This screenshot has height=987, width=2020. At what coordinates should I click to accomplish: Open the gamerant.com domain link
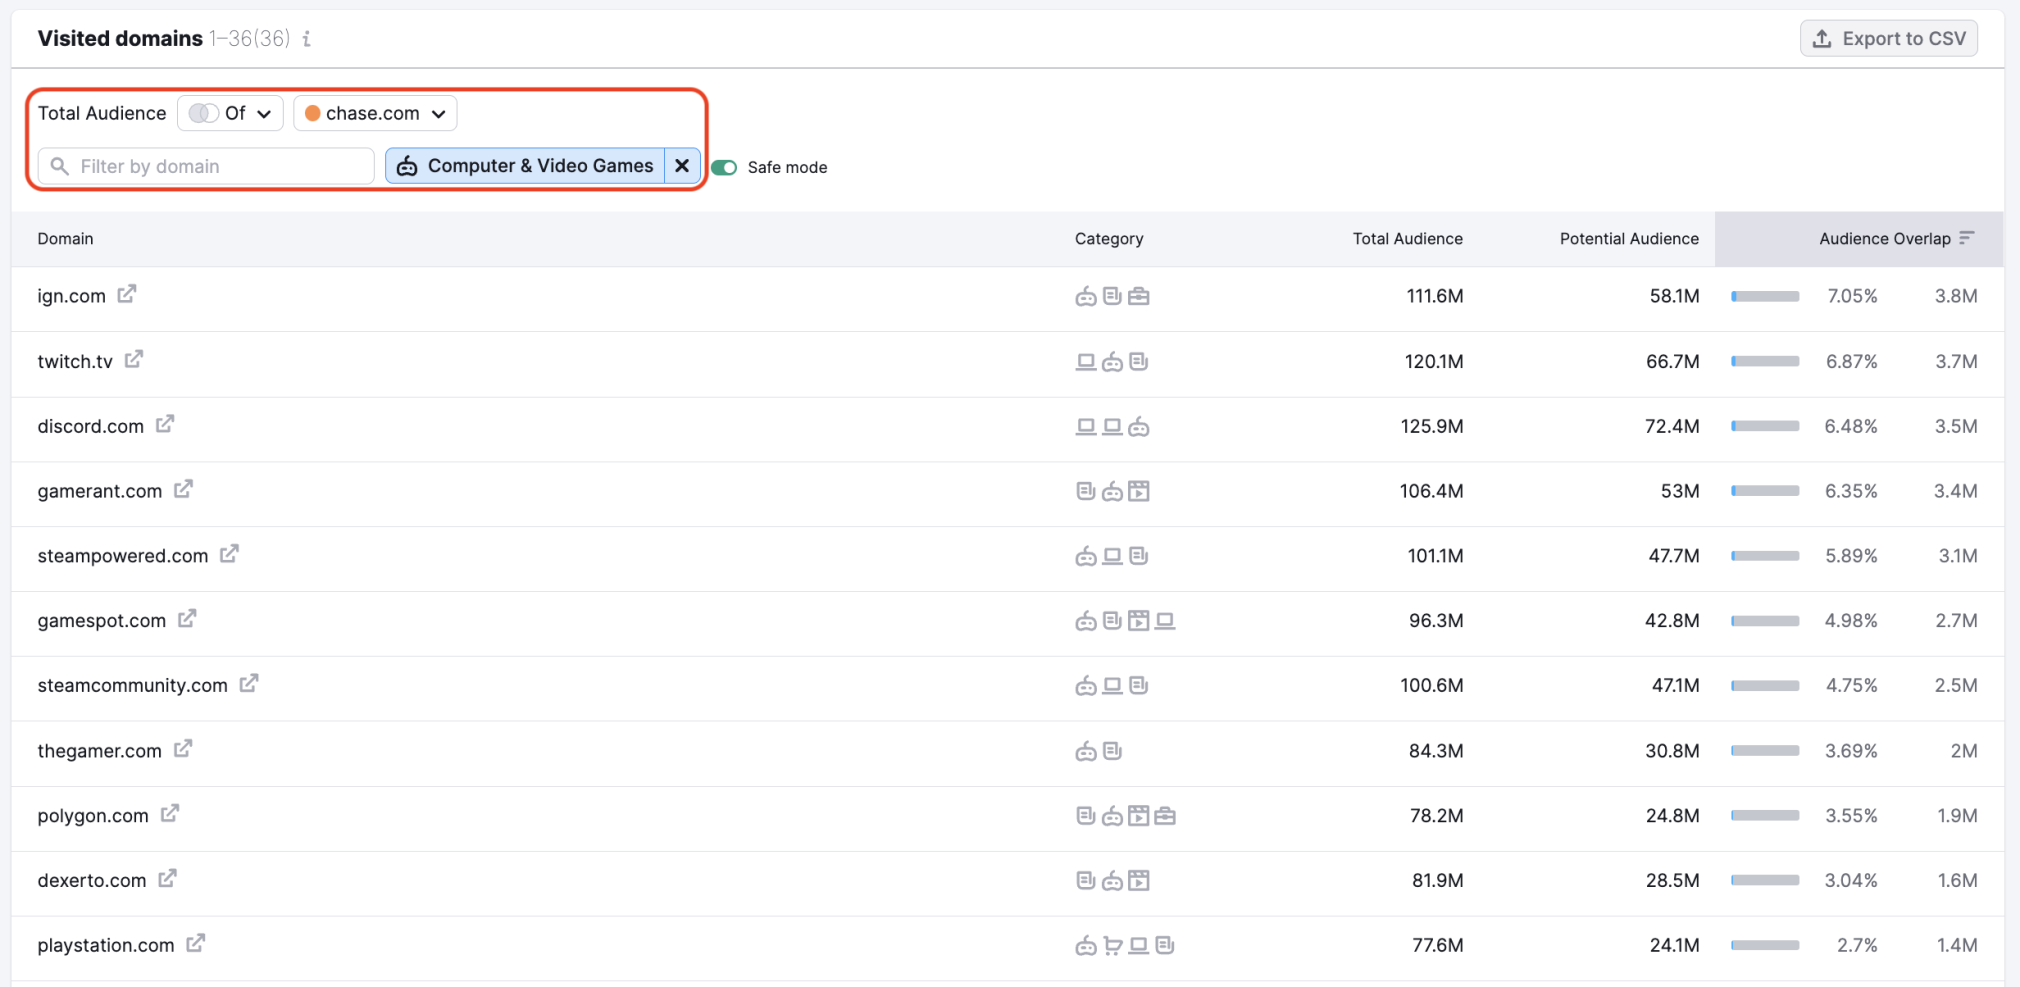pos(99,491)
